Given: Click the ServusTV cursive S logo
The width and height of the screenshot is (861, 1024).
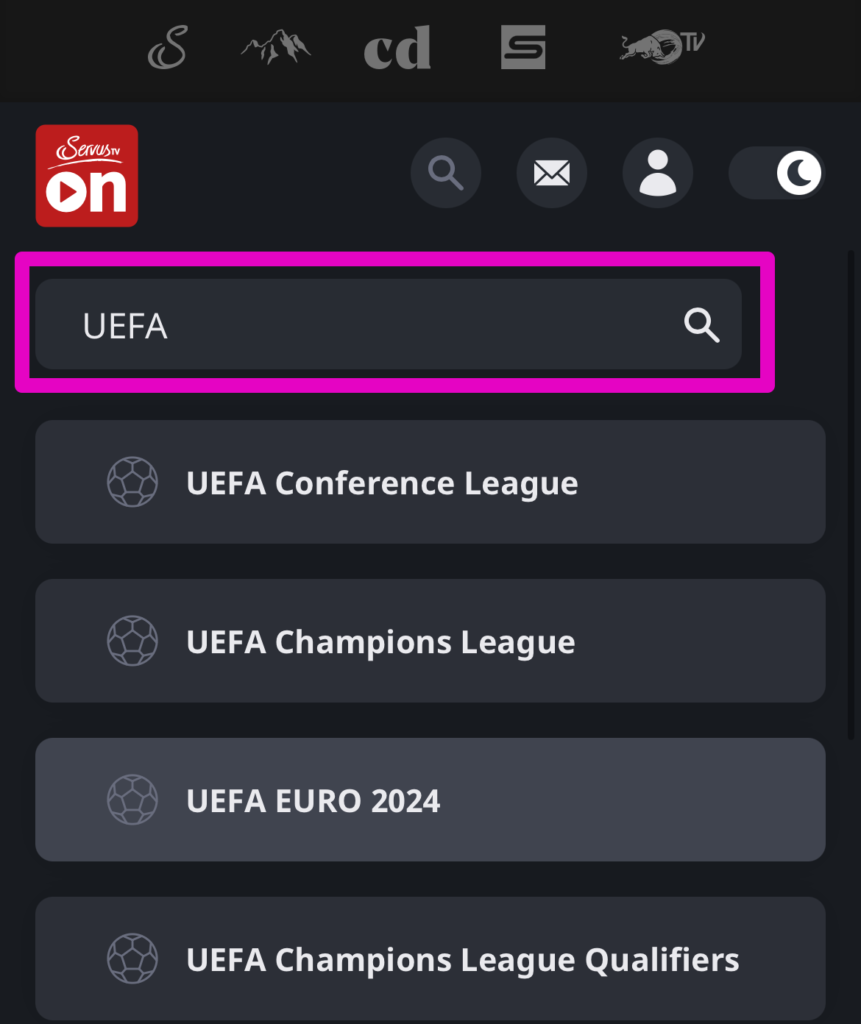Looking at the screenshot, I should (x=168, y=48).
